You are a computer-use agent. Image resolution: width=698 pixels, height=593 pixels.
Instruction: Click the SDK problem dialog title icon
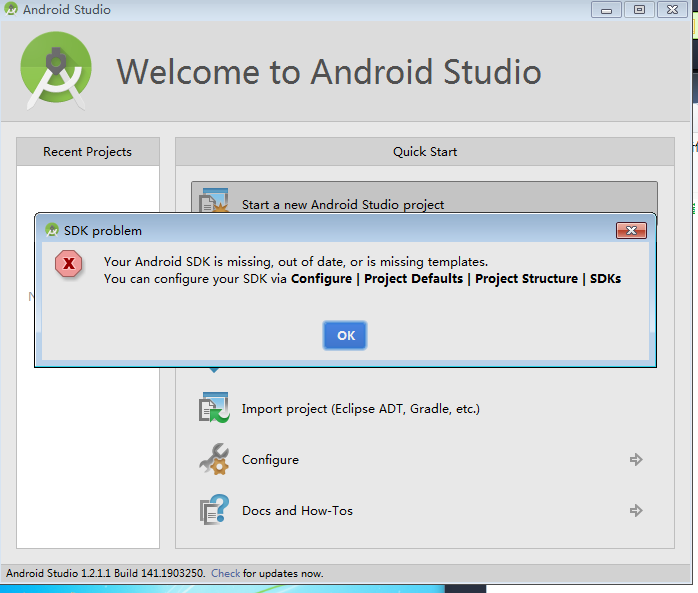tap(52, 230)
